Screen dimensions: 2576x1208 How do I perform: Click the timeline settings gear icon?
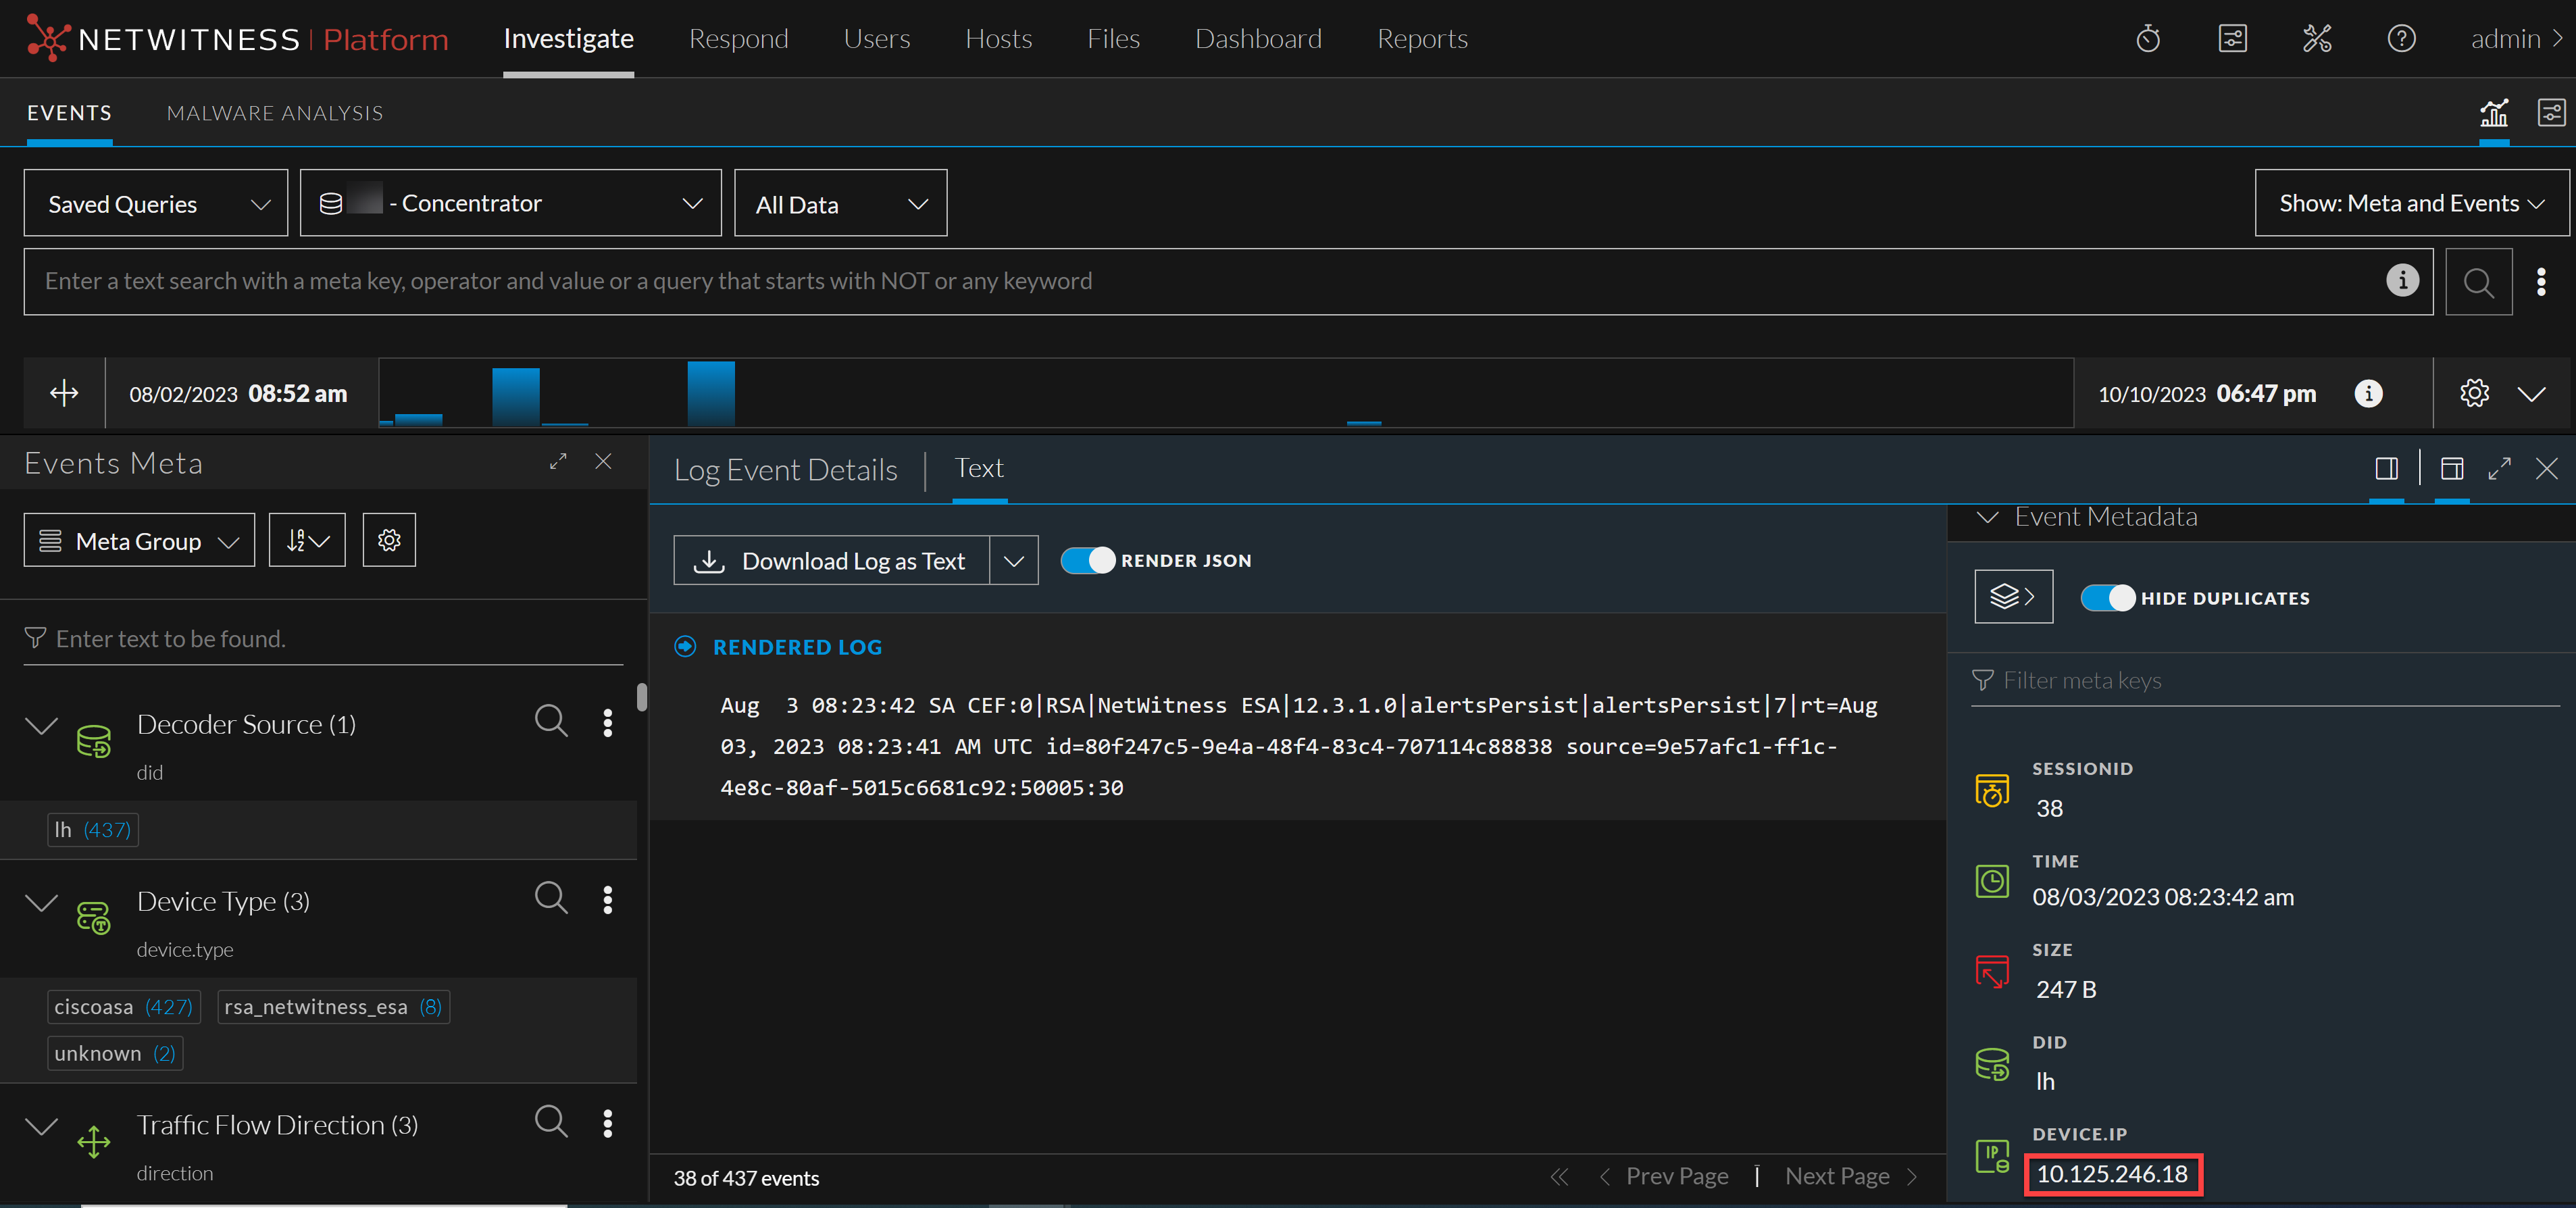pyautogui.click(x=2474, y=393)
